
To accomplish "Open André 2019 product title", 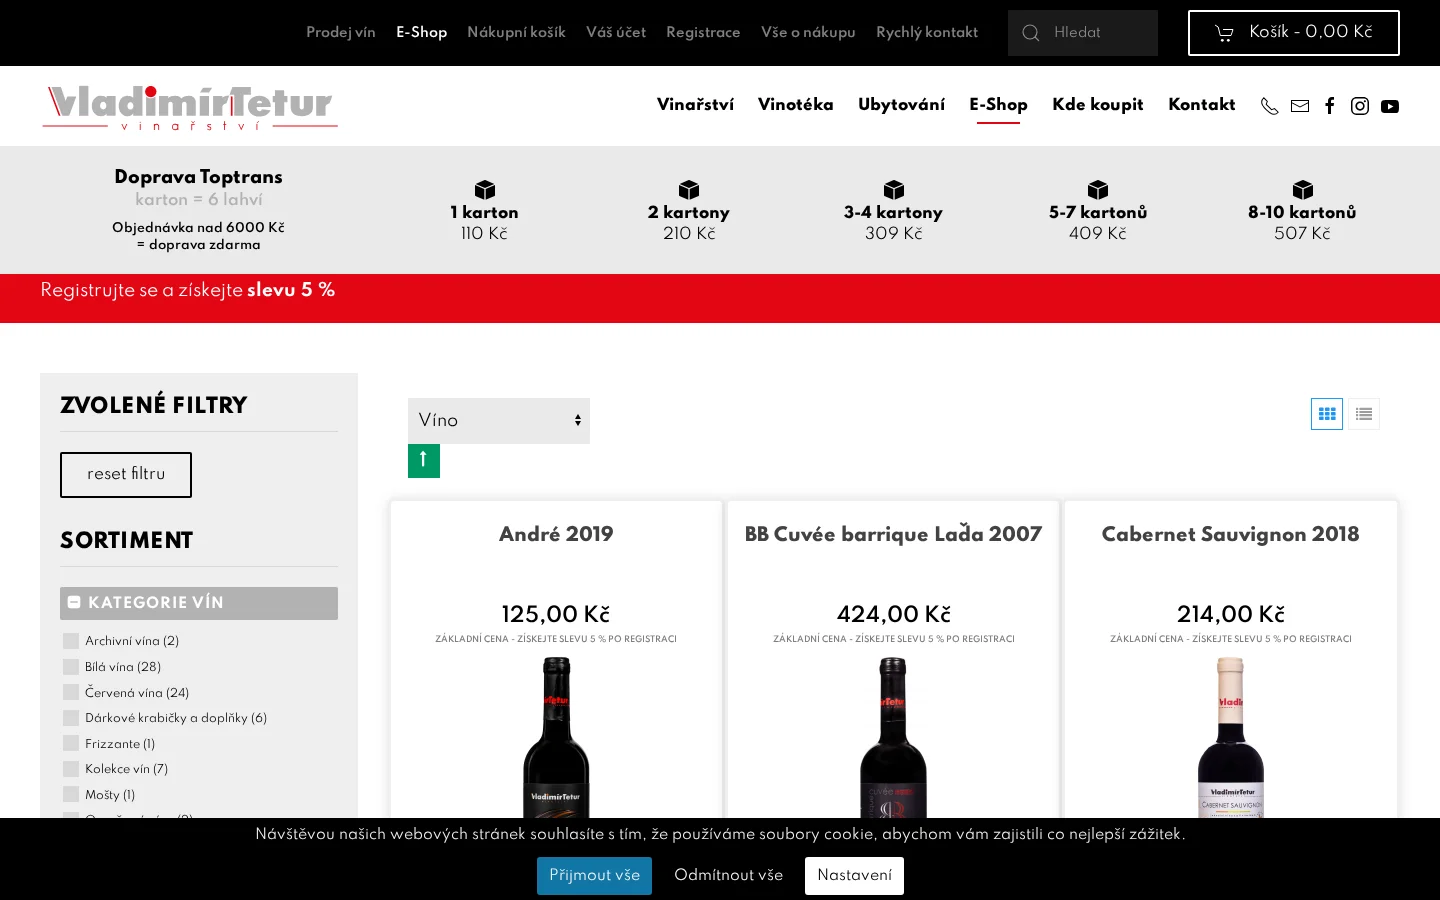I will [556, 534].
